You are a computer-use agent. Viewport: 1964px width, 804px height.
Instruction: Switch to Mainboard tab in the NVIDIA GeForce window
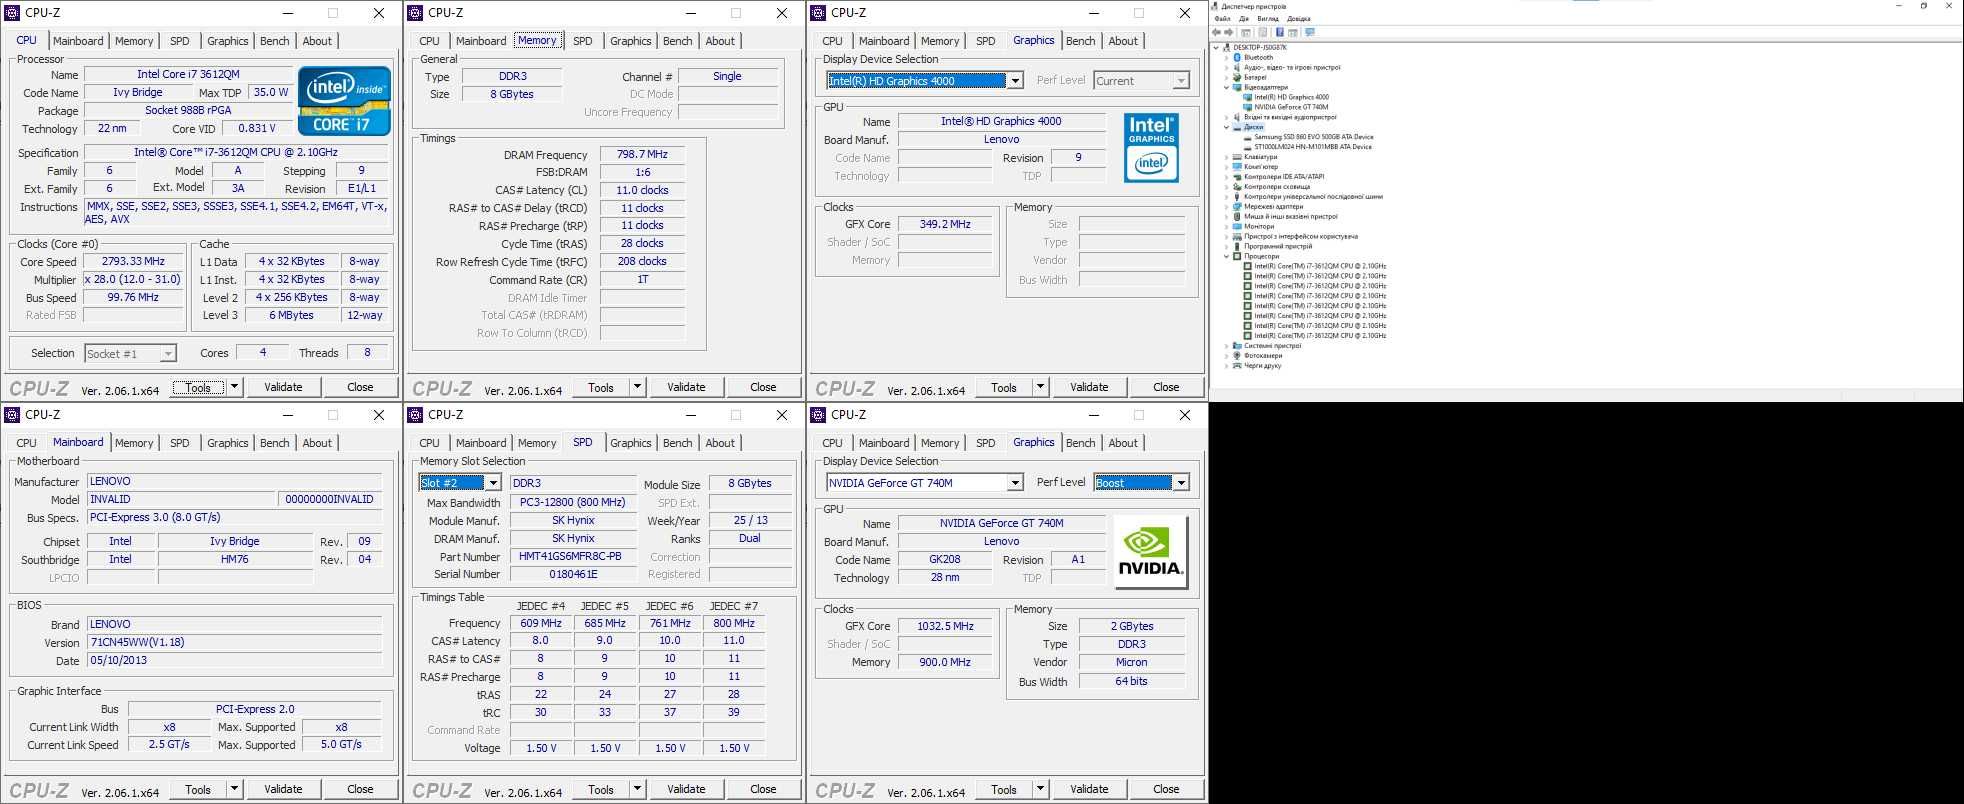click(884, 443)
